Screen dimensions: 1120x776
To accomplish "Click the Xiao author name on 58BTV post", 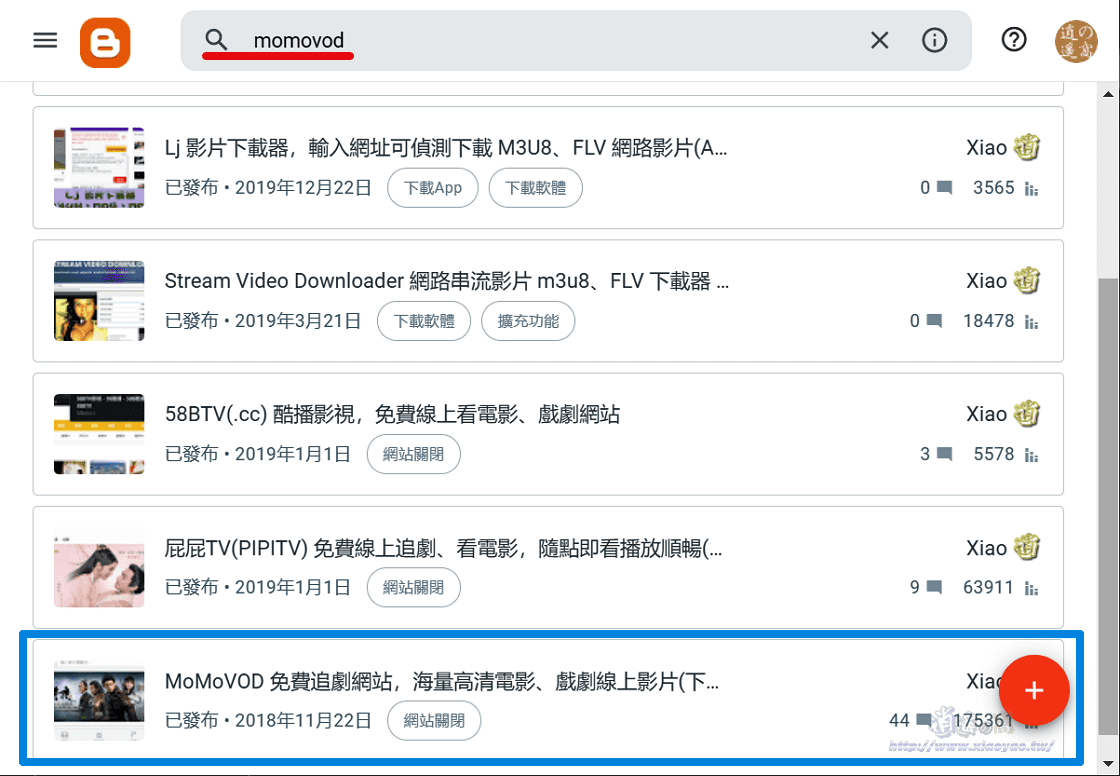I will [x=986, y=414].
